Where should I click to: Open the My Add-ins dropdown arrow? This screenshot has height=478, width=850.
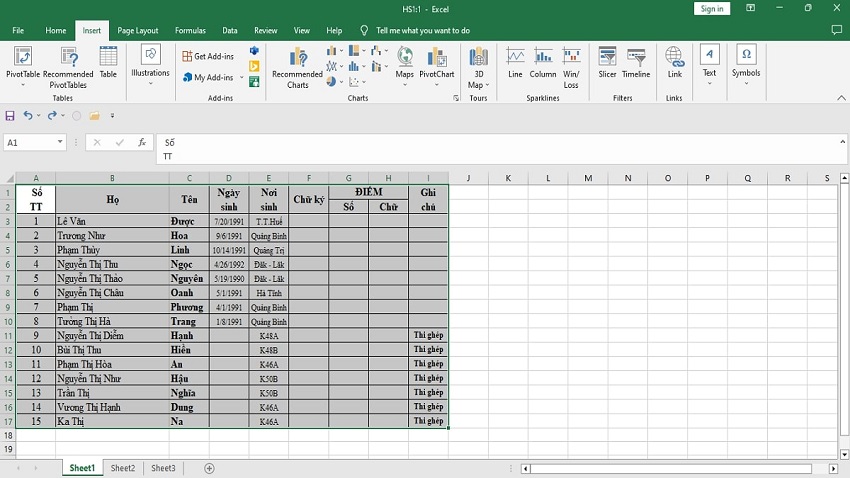241,77
